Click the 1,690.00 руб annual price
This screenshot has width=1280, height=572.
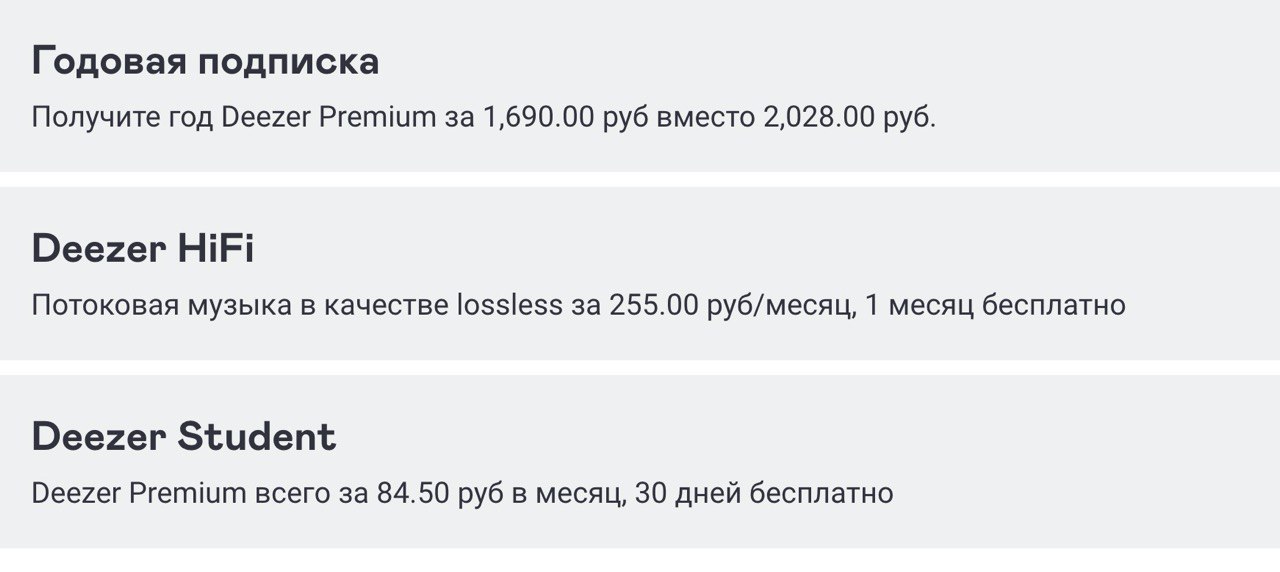(565, 117)
